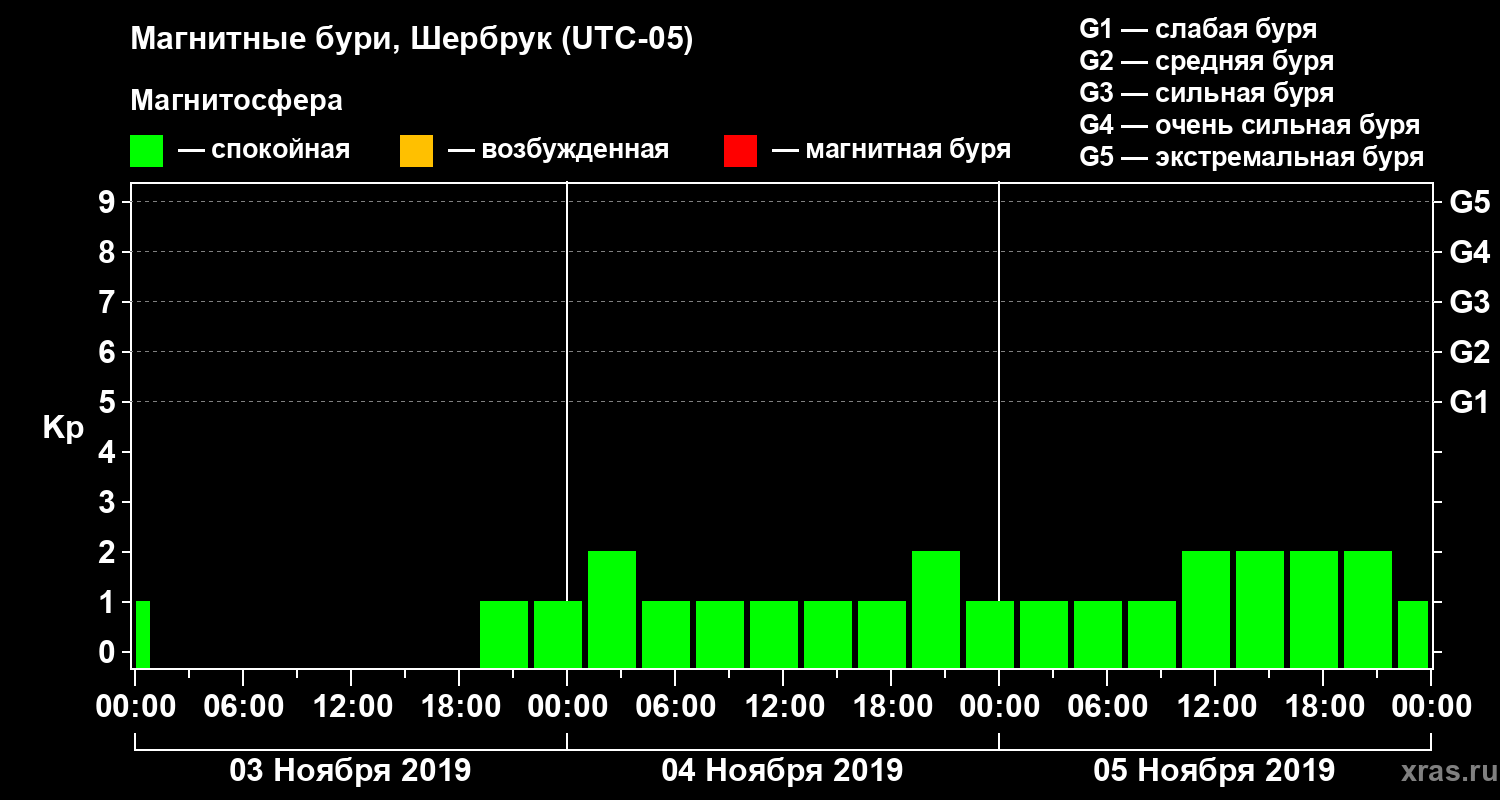The height and width of the screenshot is (800, 1500).
Task: Click the 'Магнитосфера' heading
Action: [236, 101]
